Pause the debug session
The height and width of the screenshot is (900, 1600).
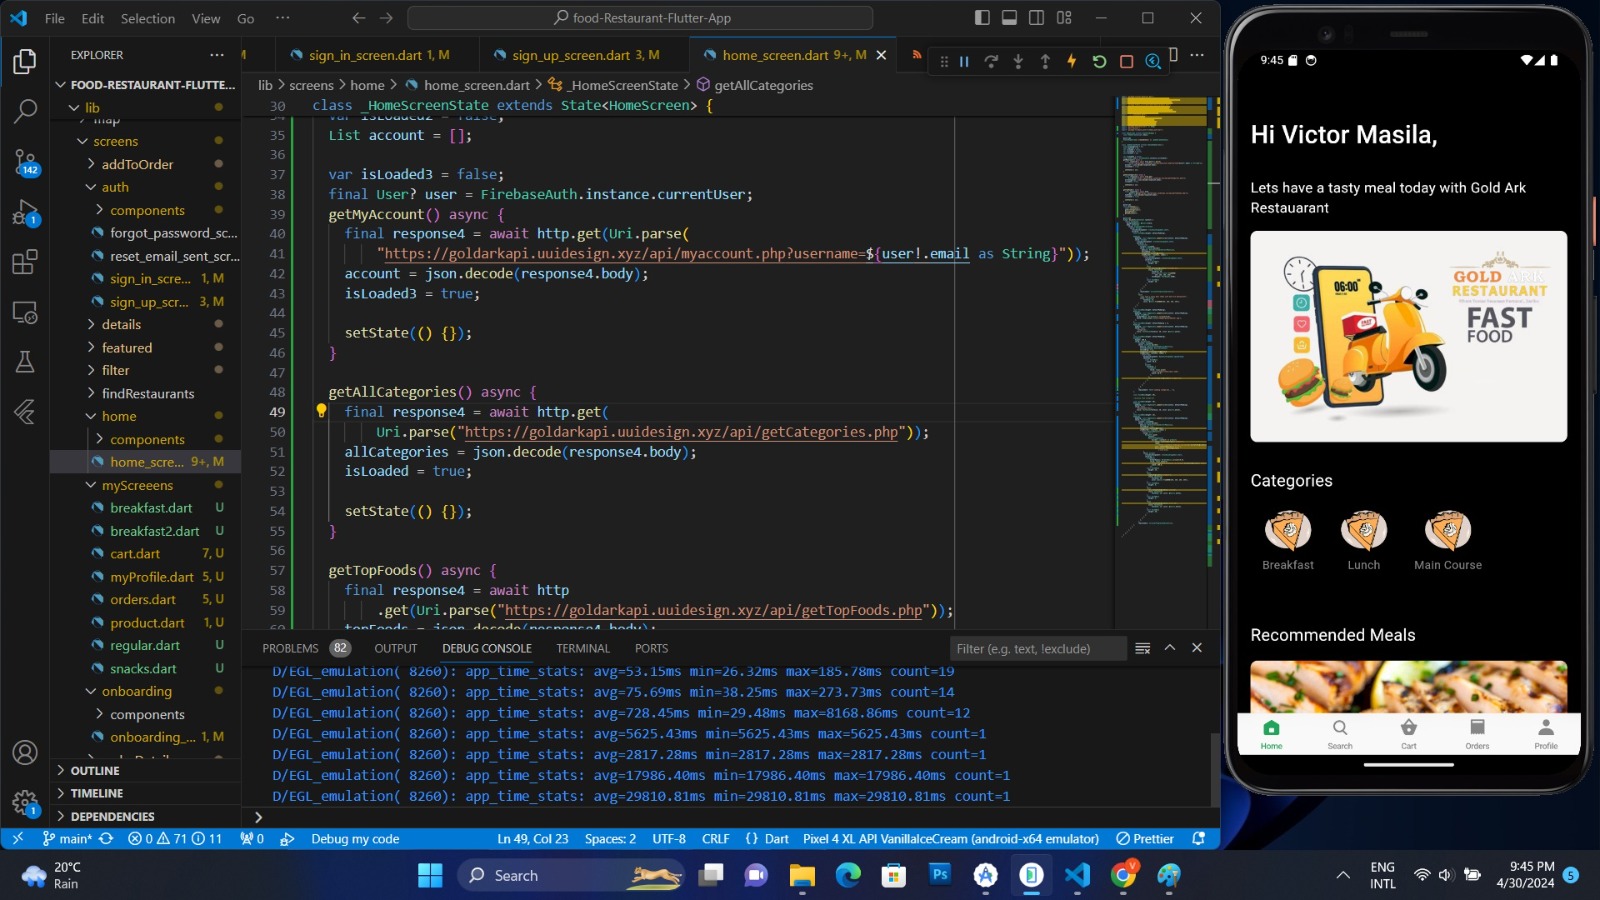pos(964,61)
